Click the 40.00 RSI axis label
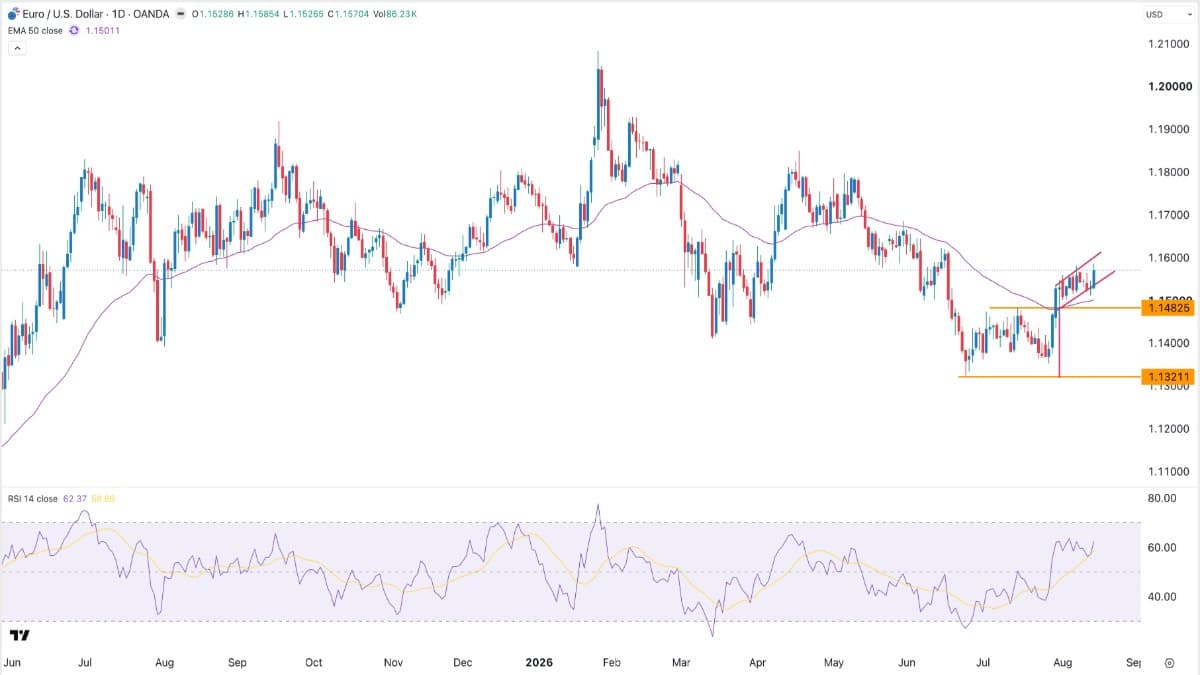The height and width of the screenshot is (675, 1200). (1161, 597)
